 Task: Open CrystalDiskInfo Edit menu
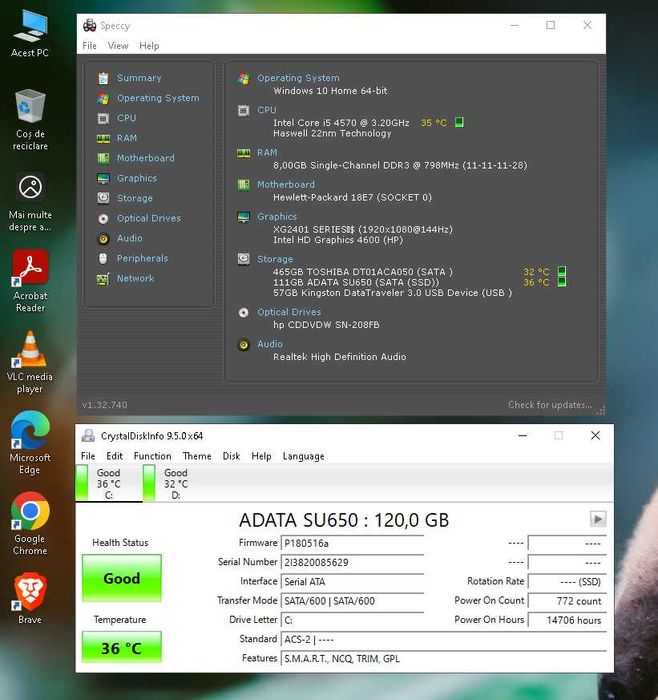(114, 456)
